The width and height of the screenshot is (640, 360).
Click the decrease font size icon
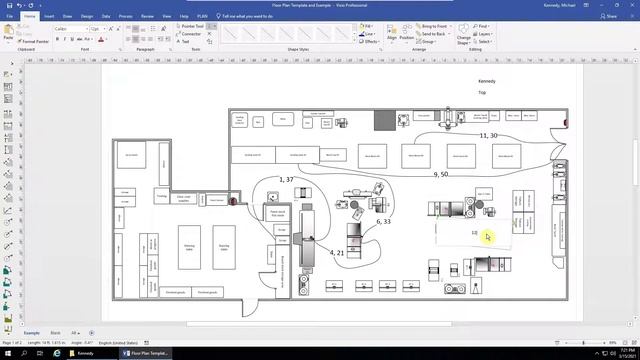click(118, 29)
